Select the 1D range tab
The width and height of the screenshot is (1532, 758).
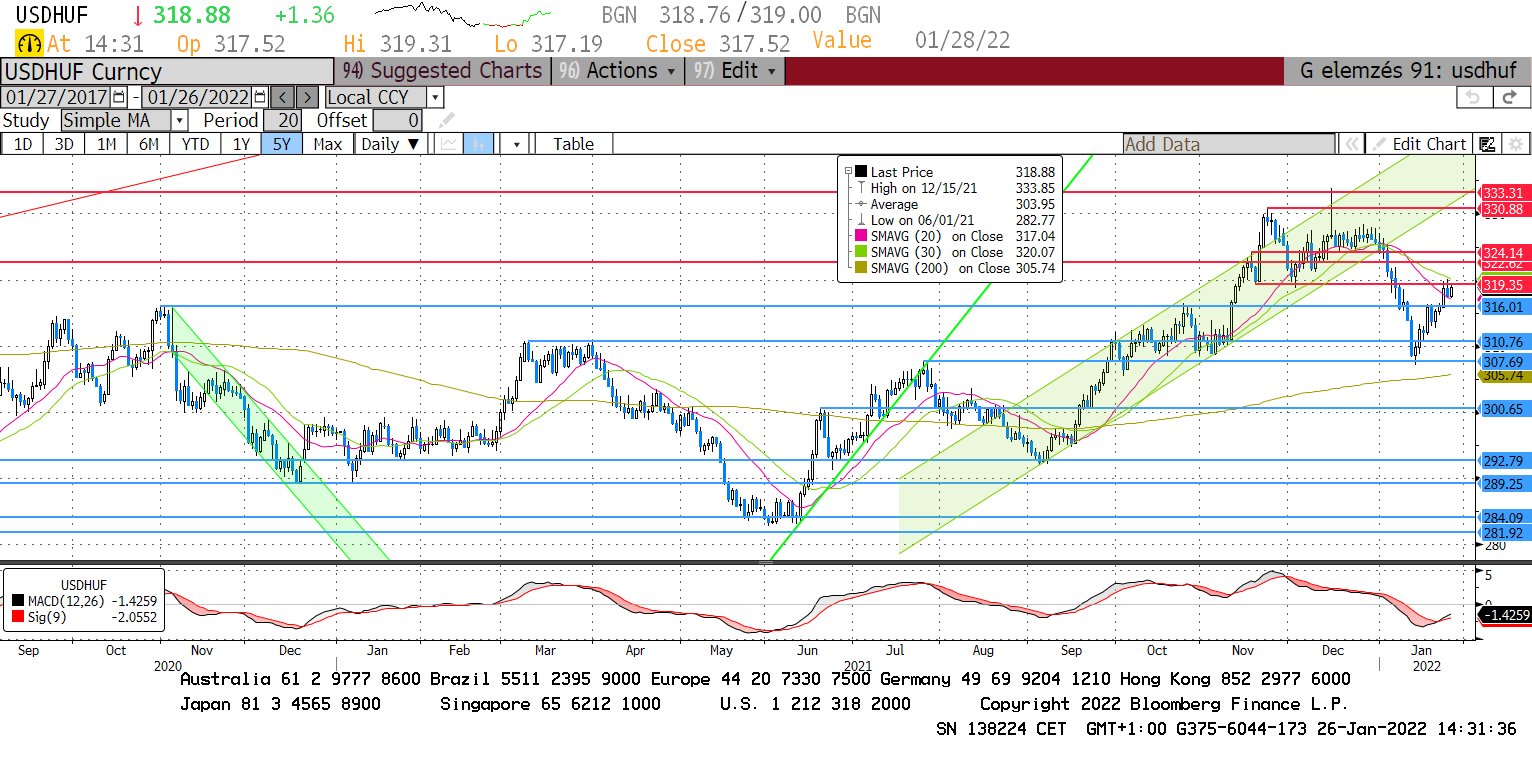point(22,144)
